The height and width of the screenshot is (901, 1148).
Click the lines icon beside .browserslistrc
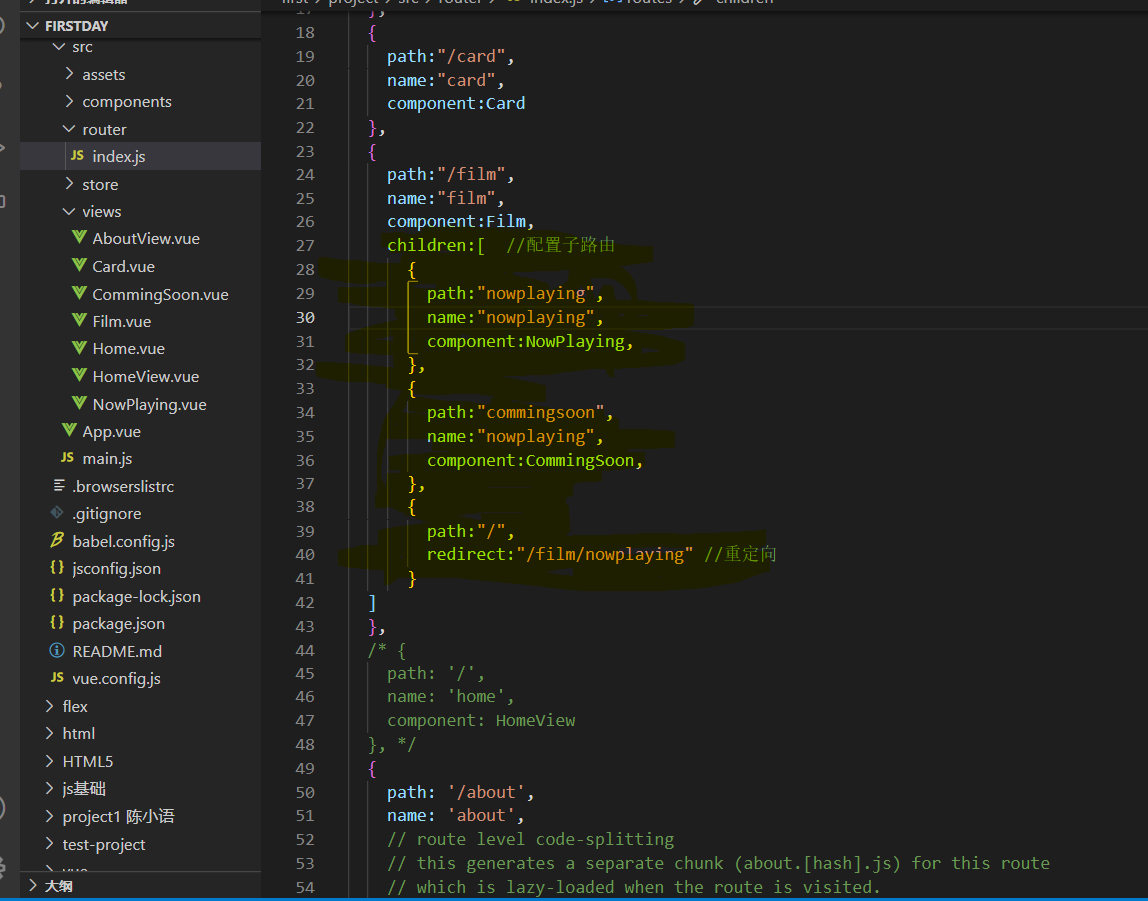(x=59, y=485)
